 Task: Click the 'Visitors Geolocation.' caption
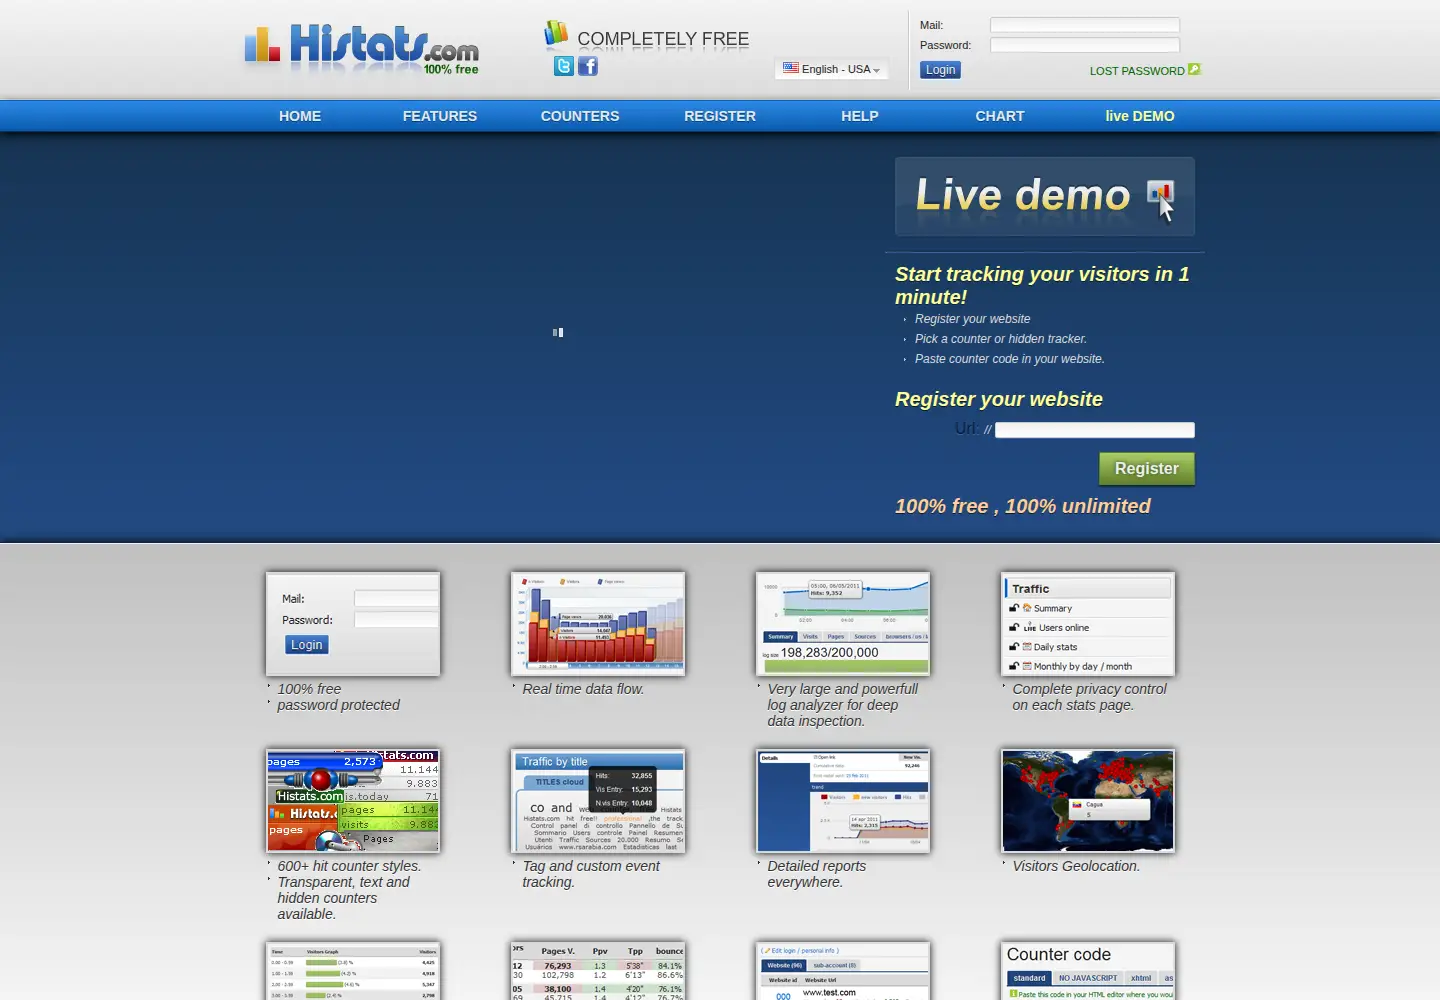point(1076,866)
